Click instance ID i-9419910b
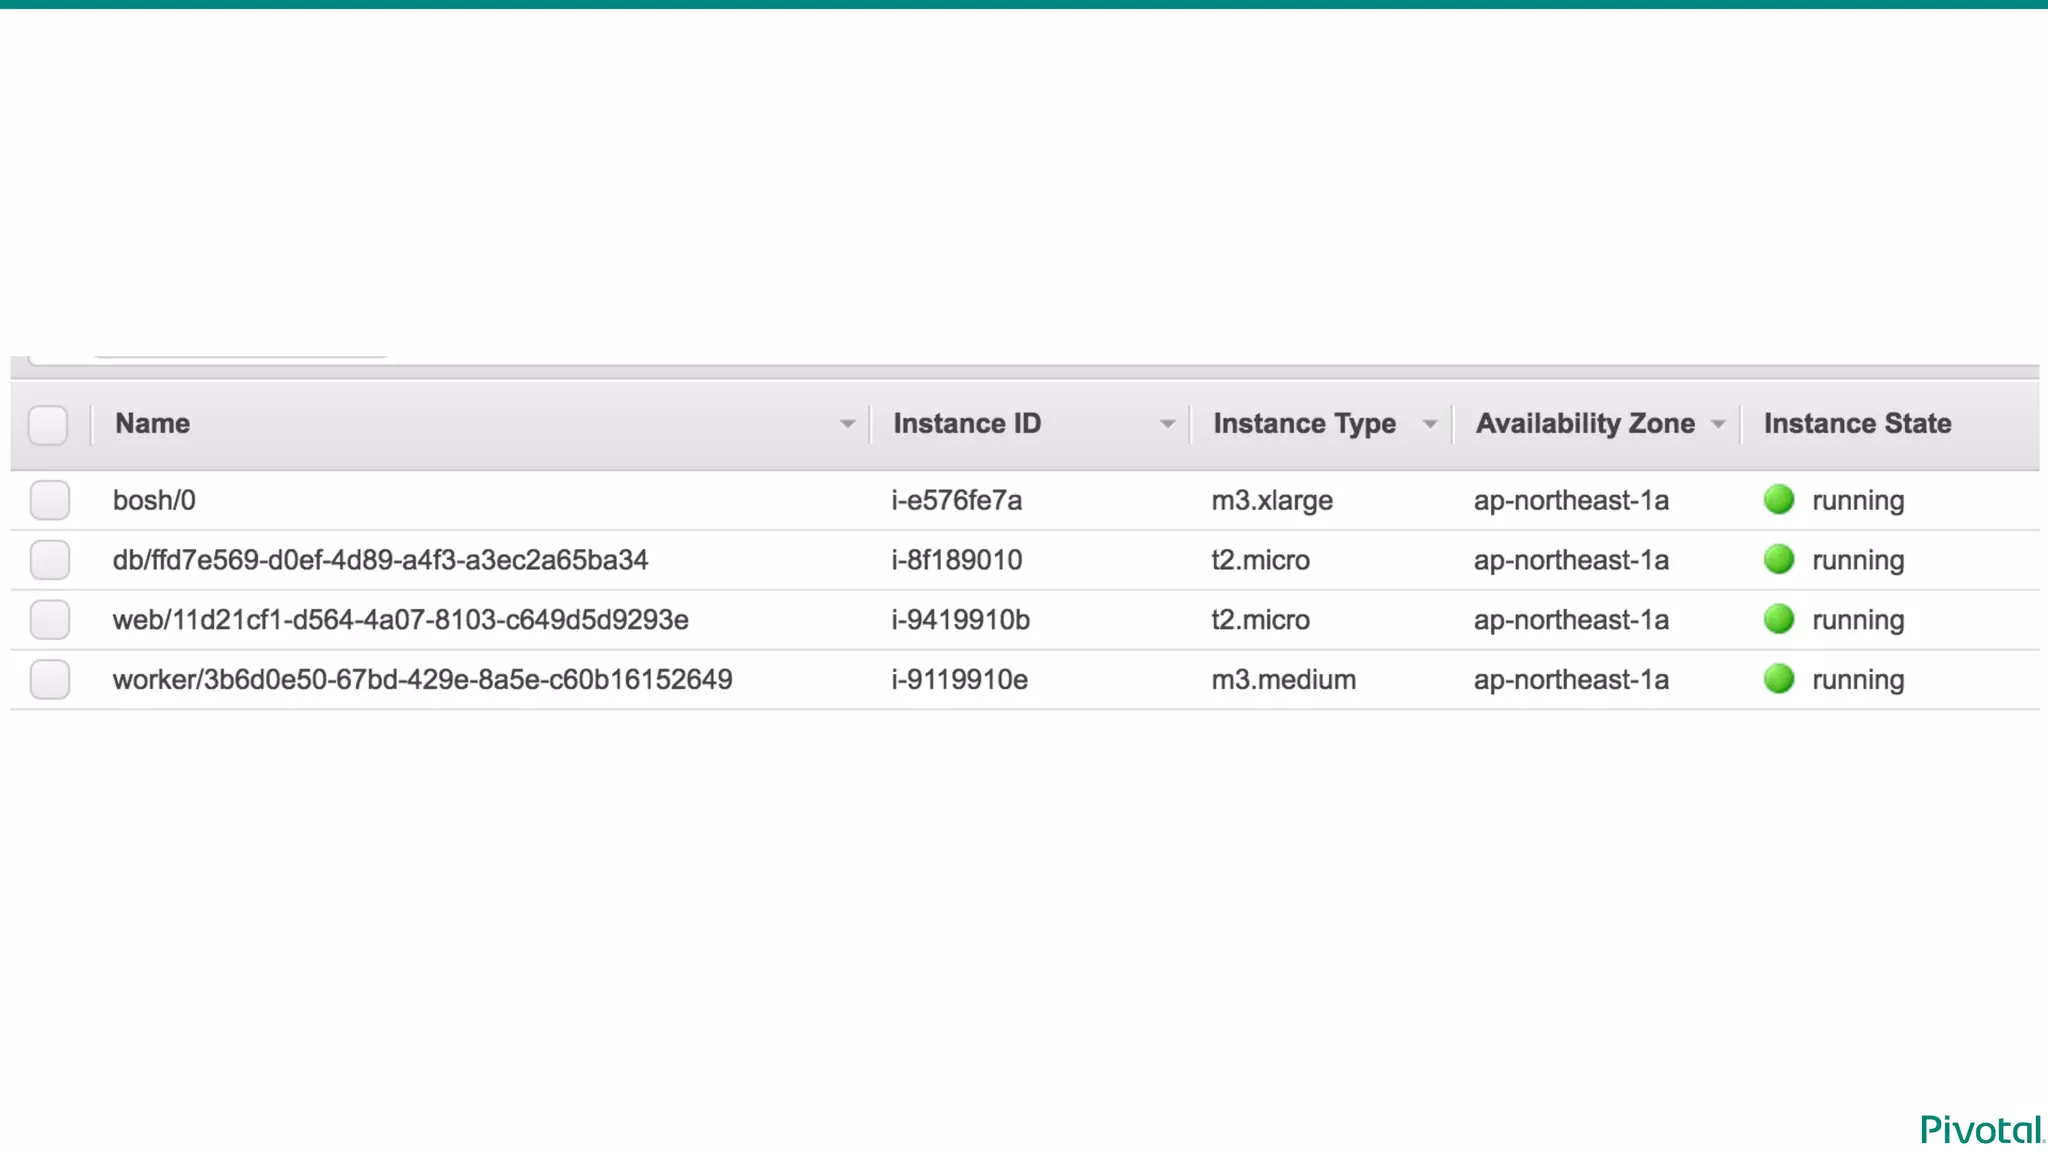The image size is (2048, 1152). (960, 620)
